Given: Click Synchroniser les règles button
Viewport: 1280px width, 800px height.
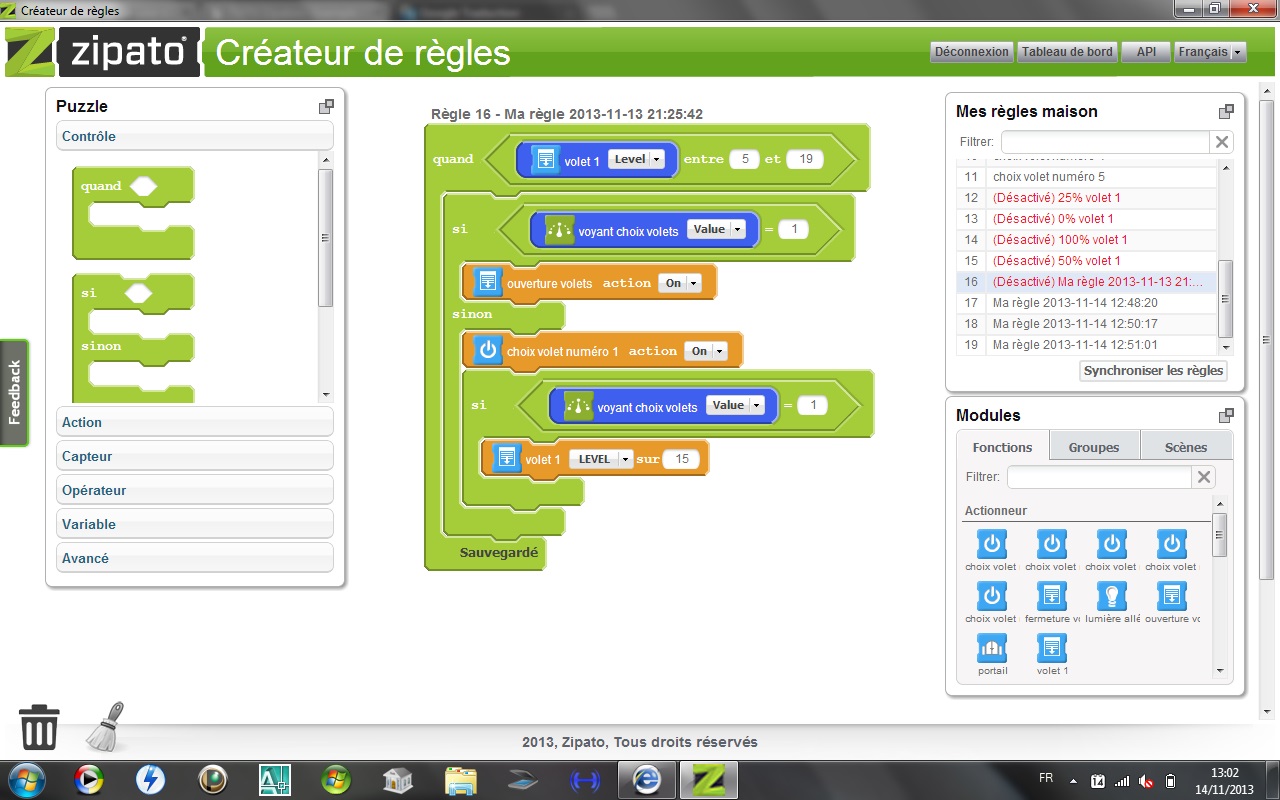Looking at the screenshot, I should (x=1153, y=370).
